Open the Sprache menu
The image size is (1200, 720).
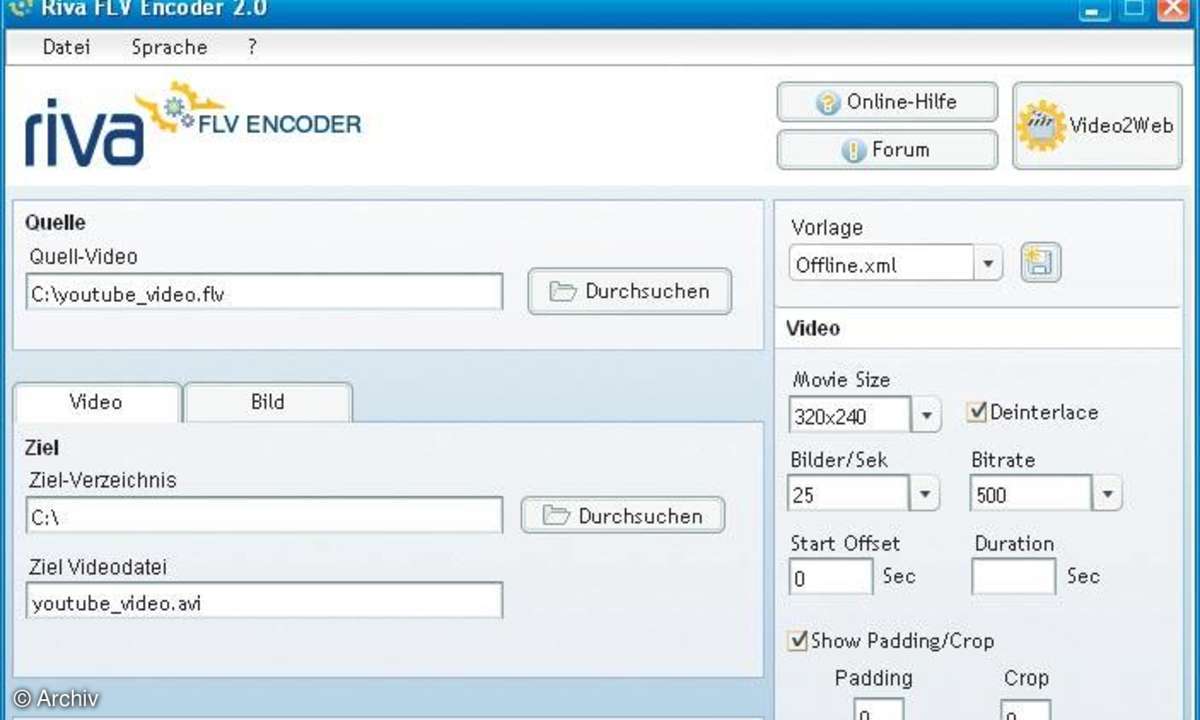169,47
